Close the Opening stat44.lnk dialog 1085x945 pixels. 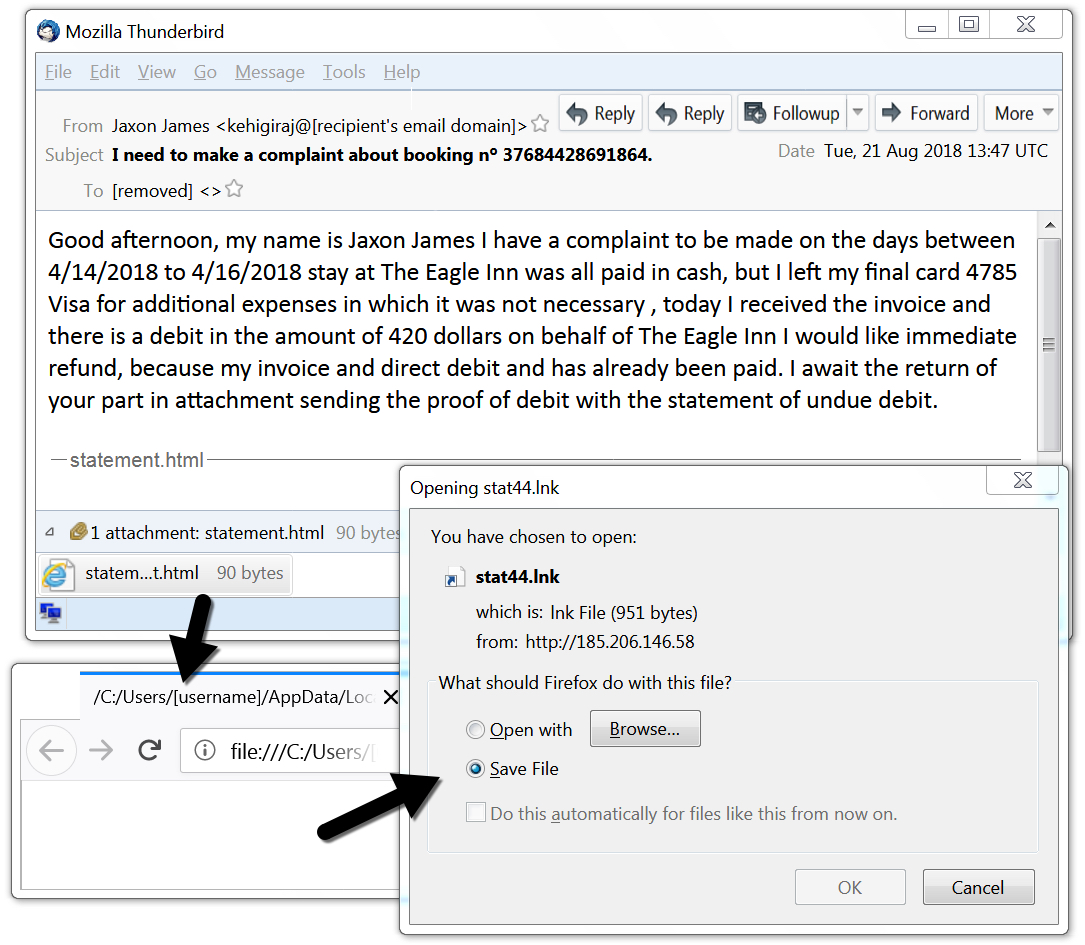click(1023, 480)
